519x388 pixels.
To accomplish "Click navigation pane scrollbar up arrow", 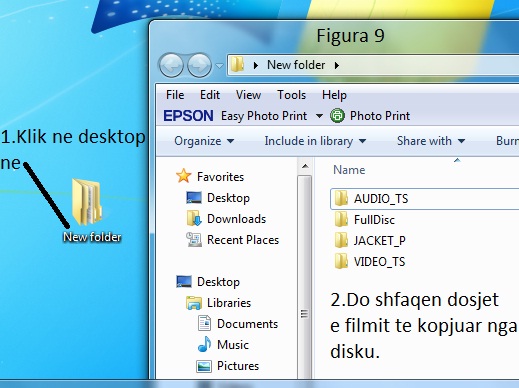I will pyautogui.click(x=305, y=166).
